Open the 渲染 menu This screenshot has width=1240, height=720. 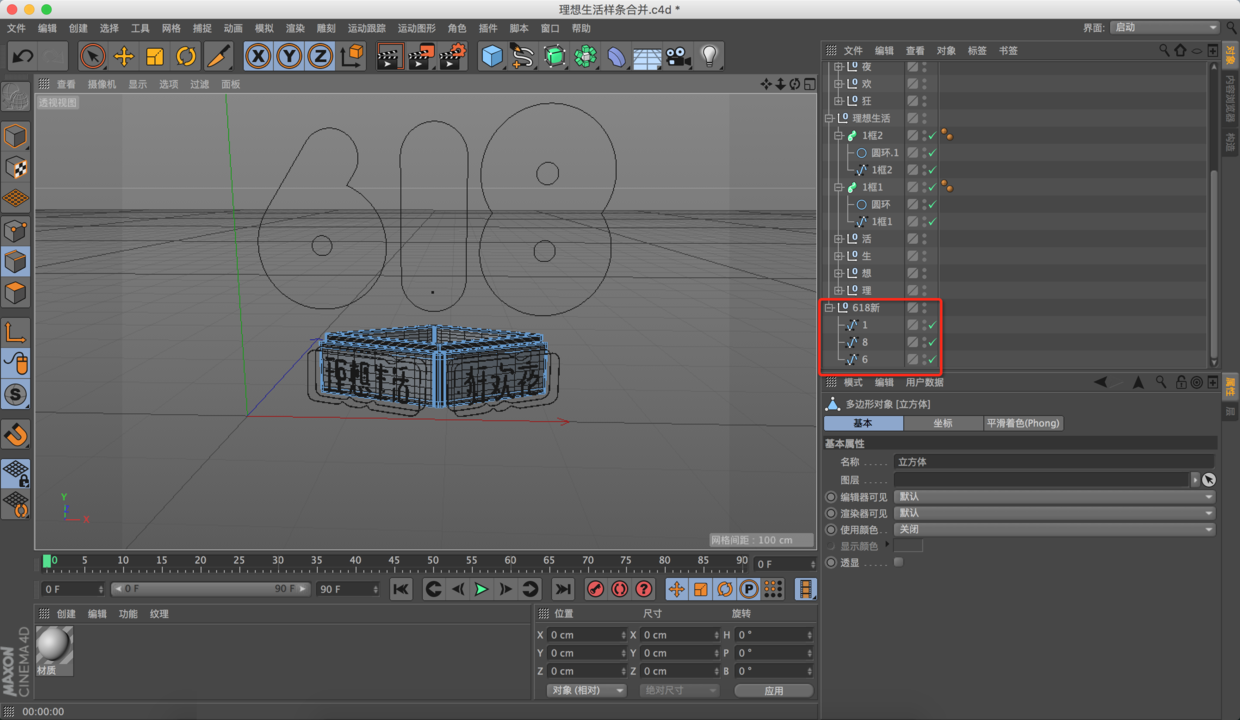click(x=295, y=28)
